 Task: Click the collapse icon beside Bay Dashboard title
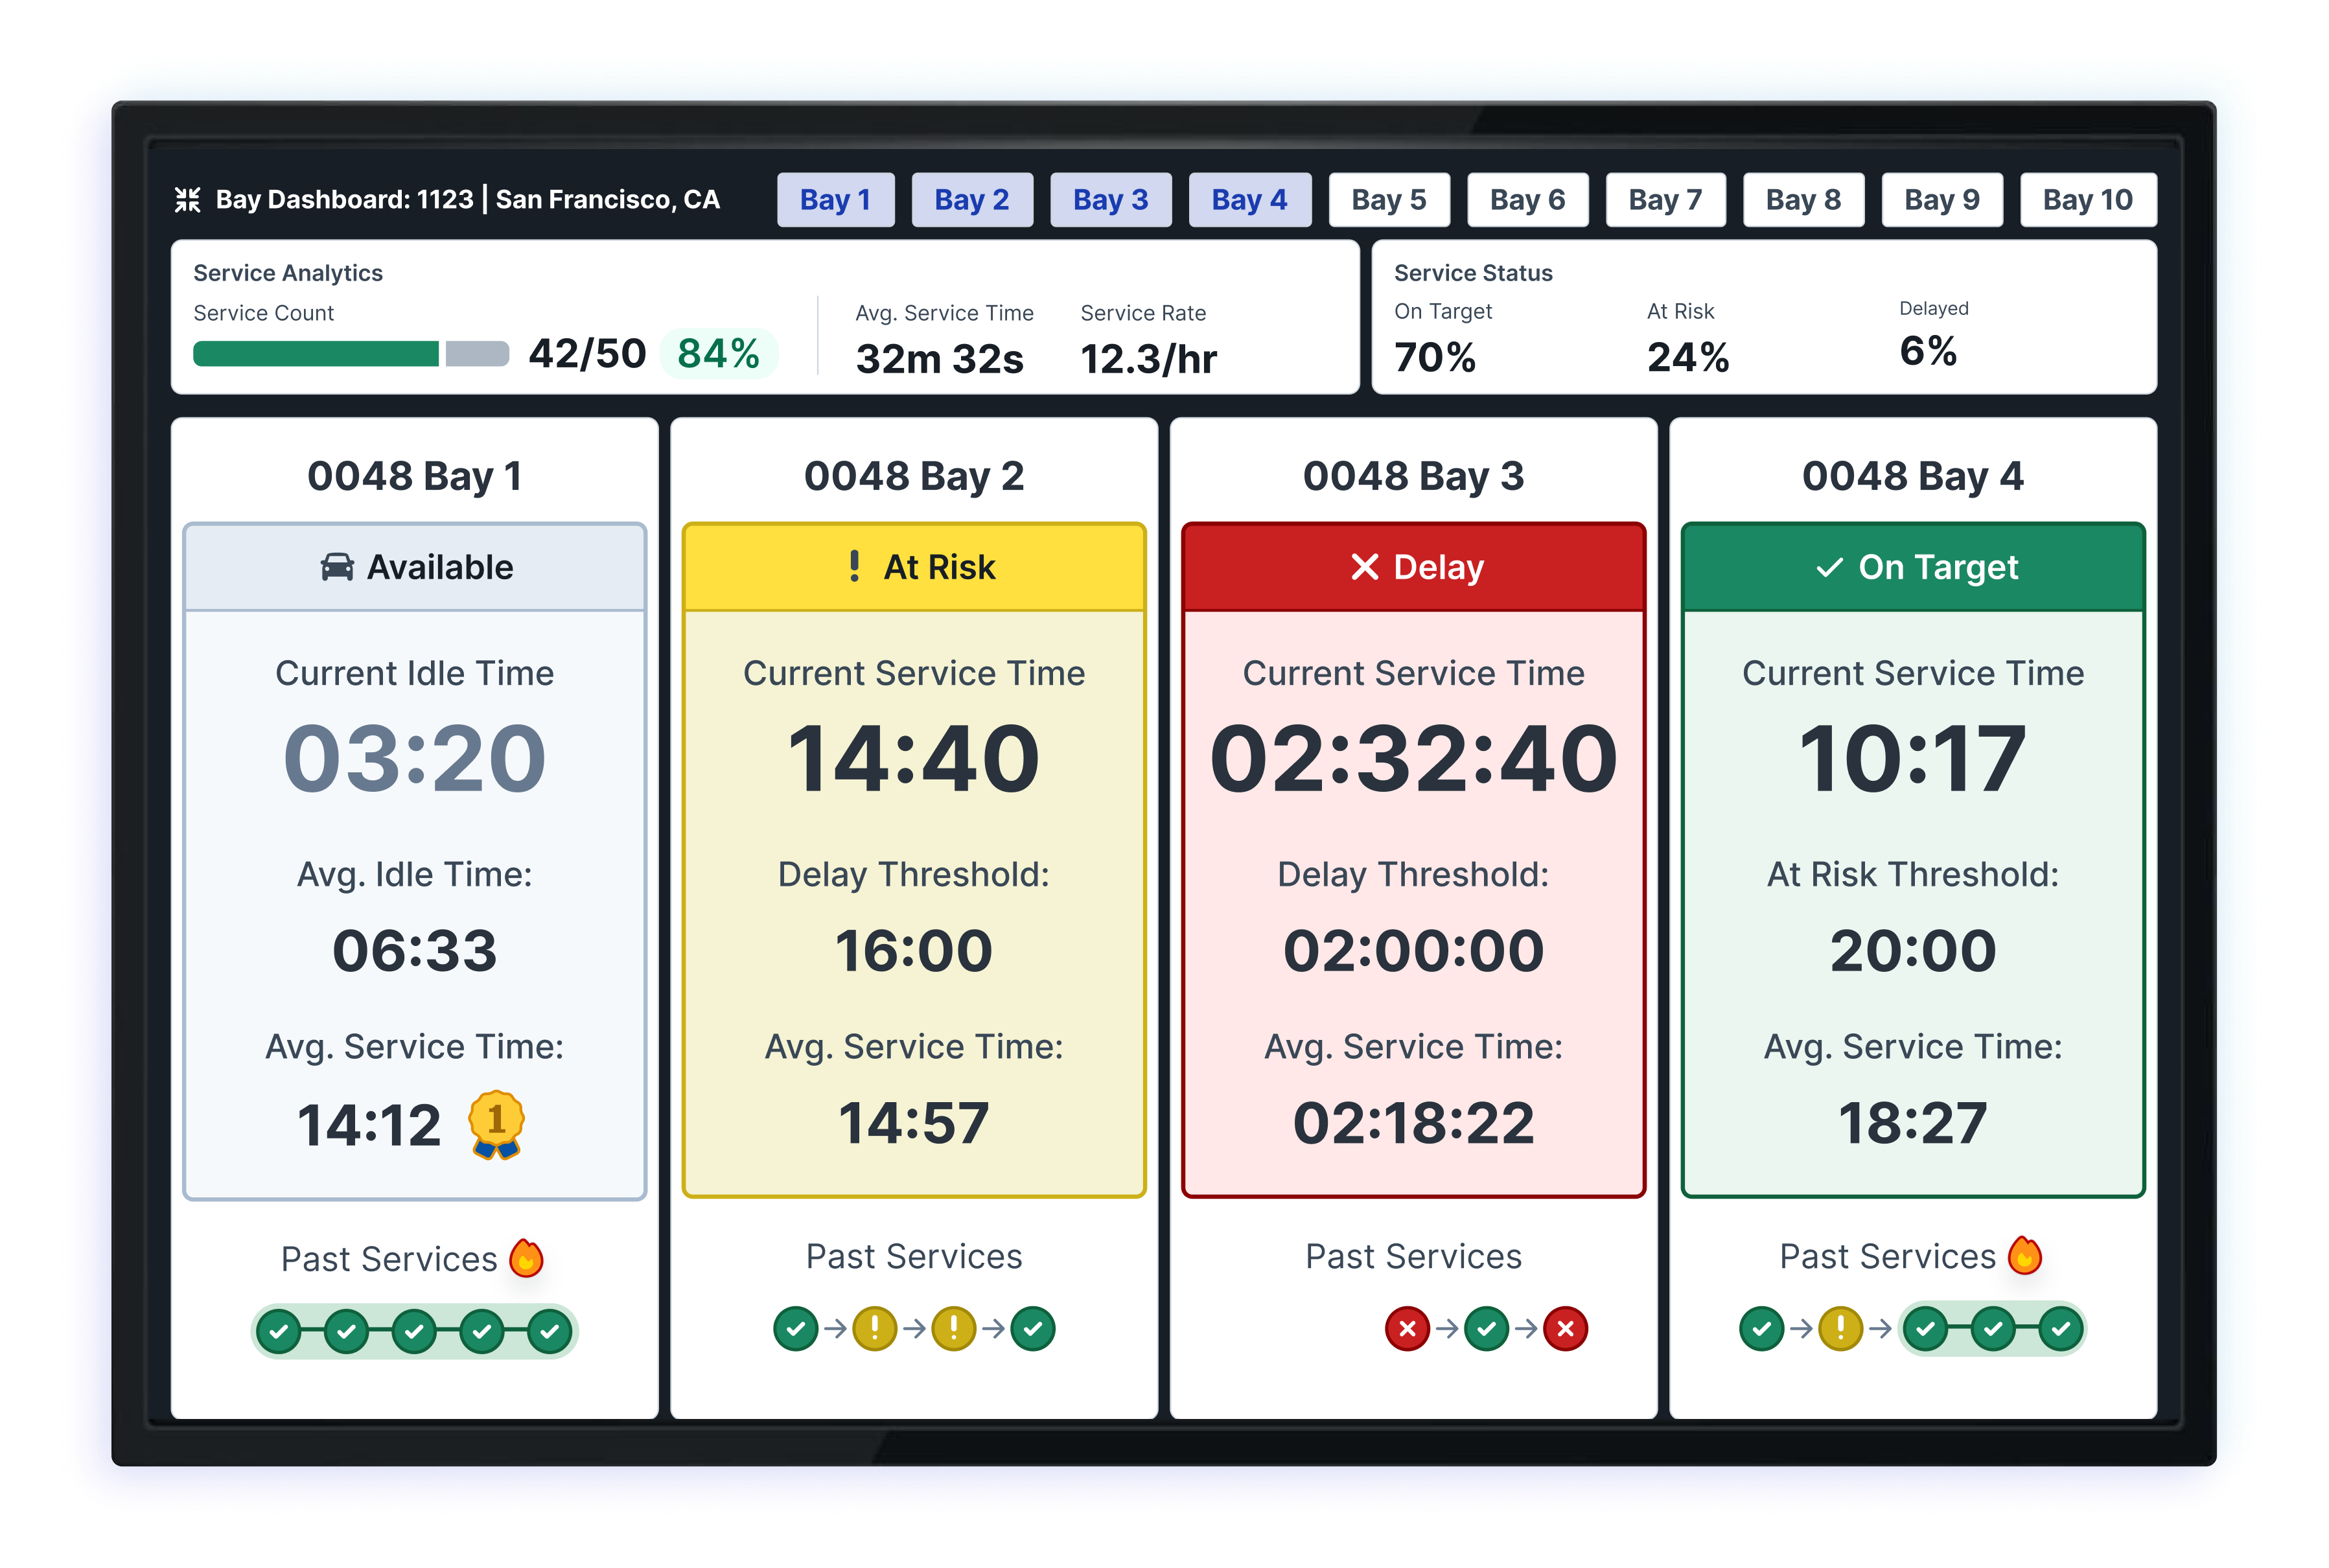point(187,200)
